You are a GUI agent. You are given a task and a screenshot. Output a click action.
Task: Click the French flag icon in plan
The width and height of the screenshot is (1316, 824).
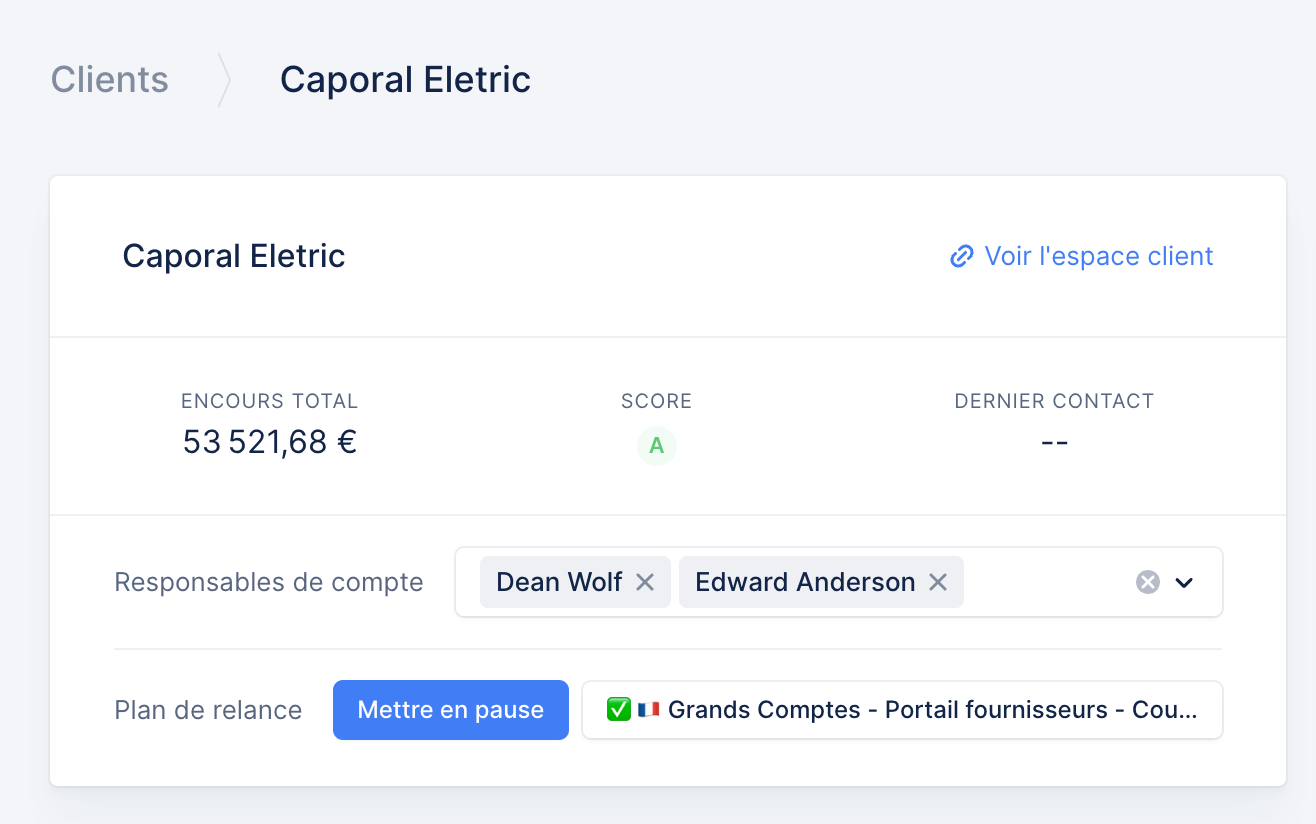coord(648,709)
